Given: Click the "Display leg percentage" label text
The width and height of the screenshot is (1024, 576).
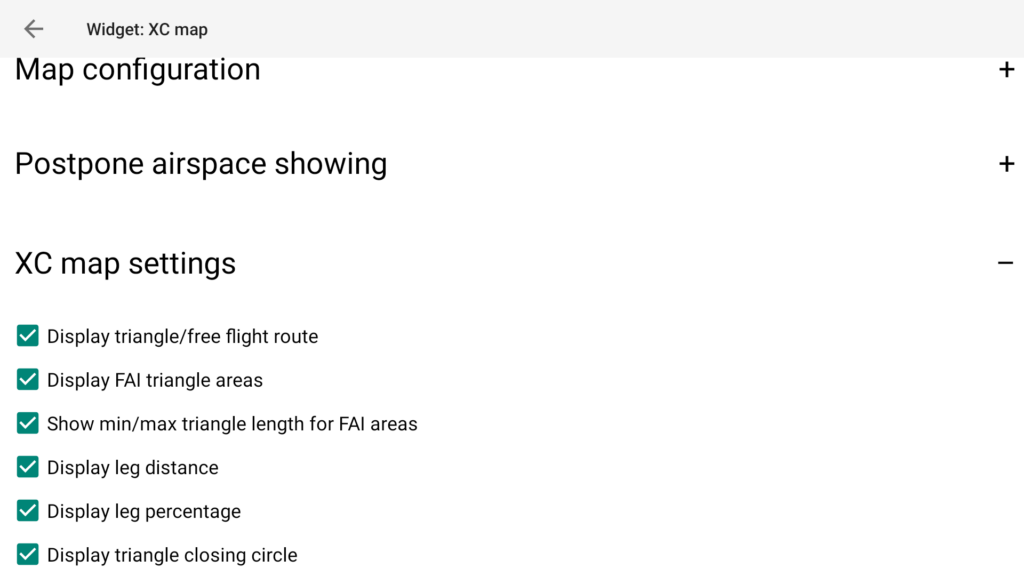Looking at the screenshot, I should [144, 511].
